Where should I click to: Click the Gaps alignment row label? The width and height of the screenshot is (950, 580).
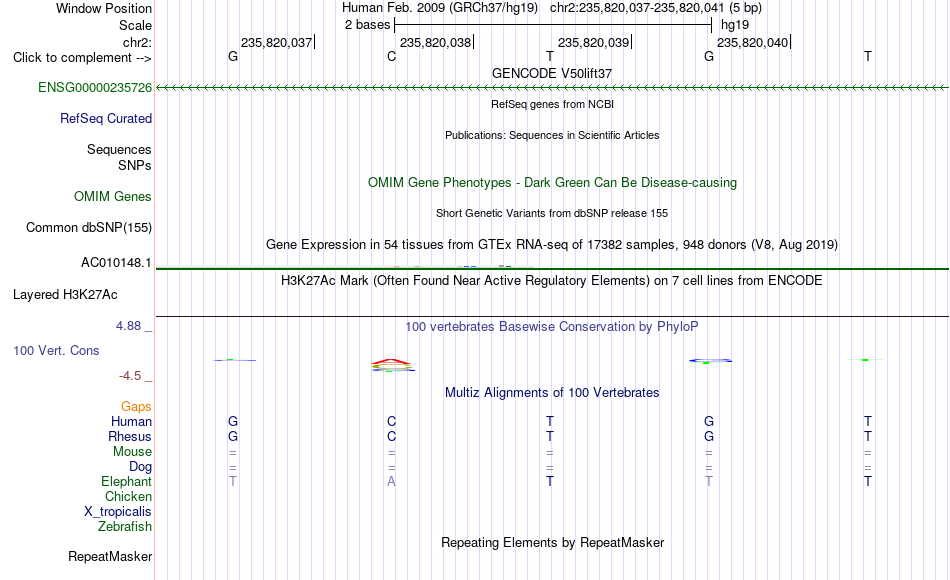[x=136, y=406]
